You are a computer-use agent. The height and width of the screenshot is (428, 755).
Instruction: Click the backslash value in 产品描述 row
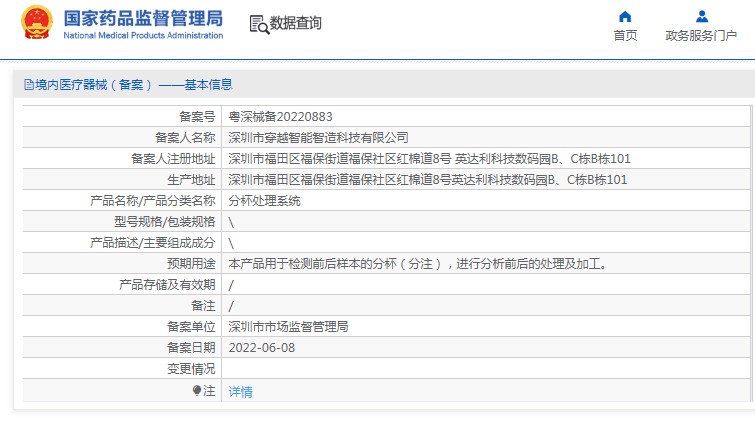pos(231,244)
